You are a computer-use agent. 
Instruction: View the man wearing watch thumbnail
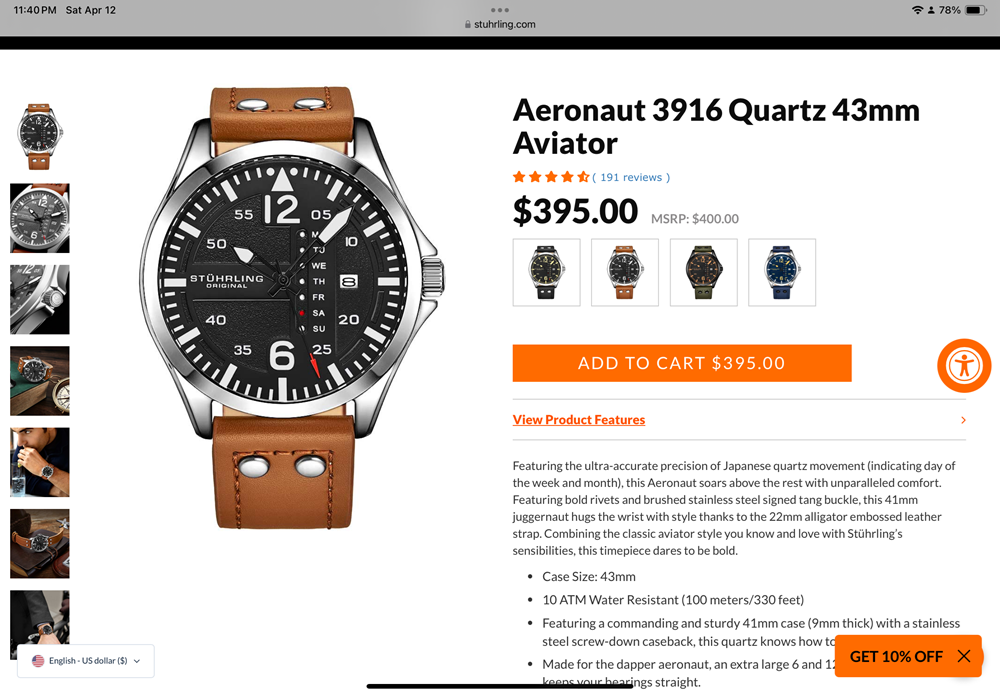(x=40, y=462)
